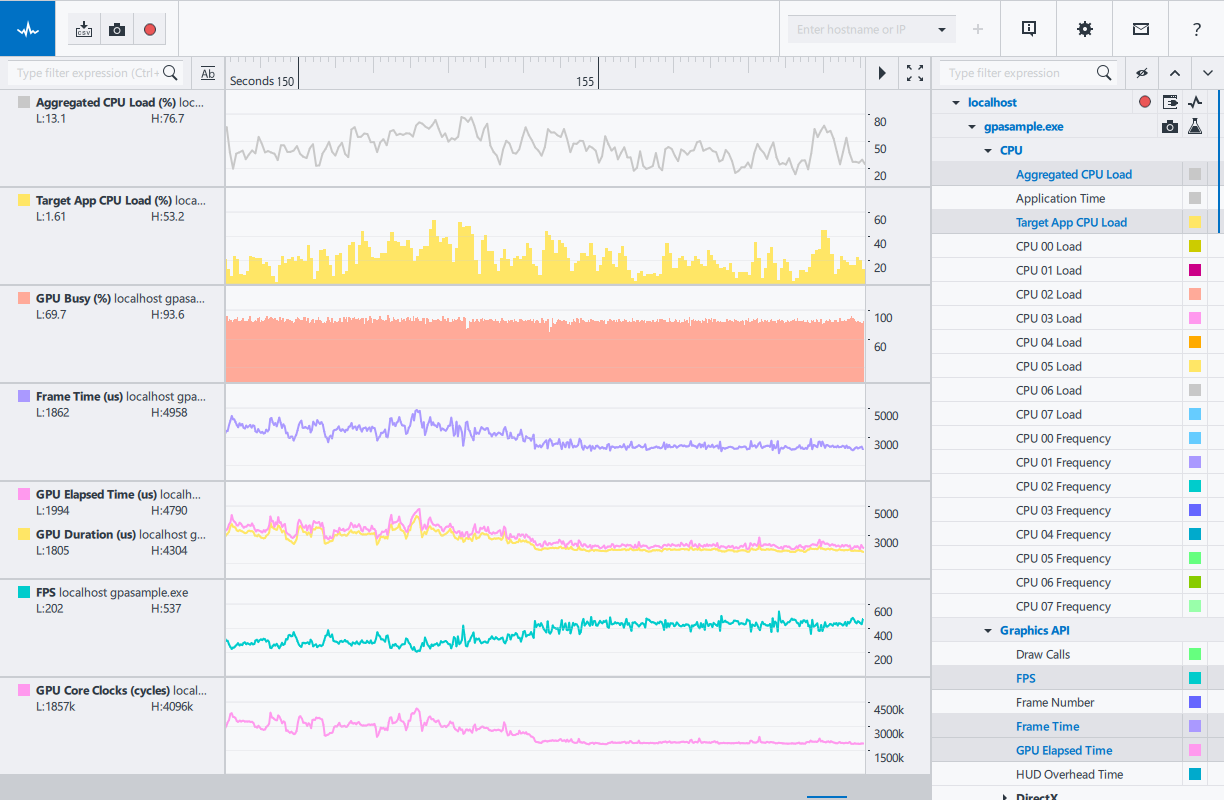Click the pause playback triangle above the charts
The height and width of the screenshot is (800, 1224).
[x=882, y=73]
